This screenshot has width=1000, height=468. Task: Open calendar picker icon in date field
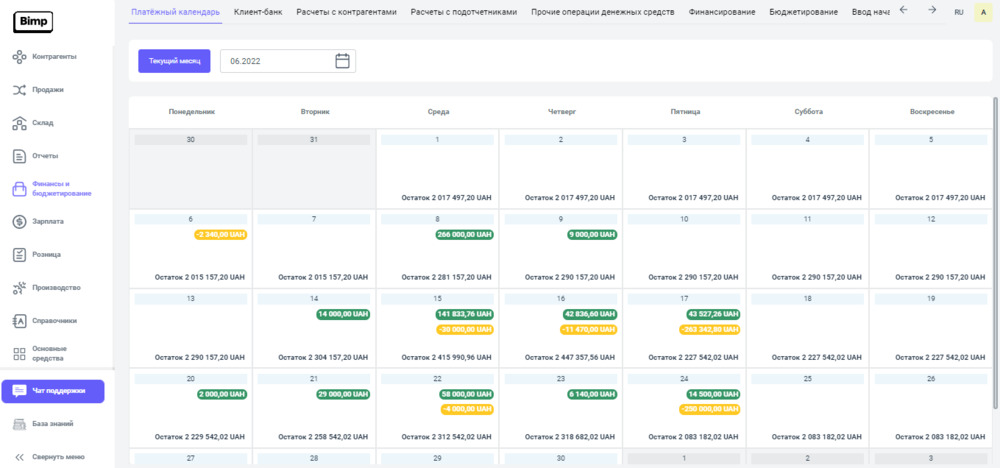pos(342,61)
